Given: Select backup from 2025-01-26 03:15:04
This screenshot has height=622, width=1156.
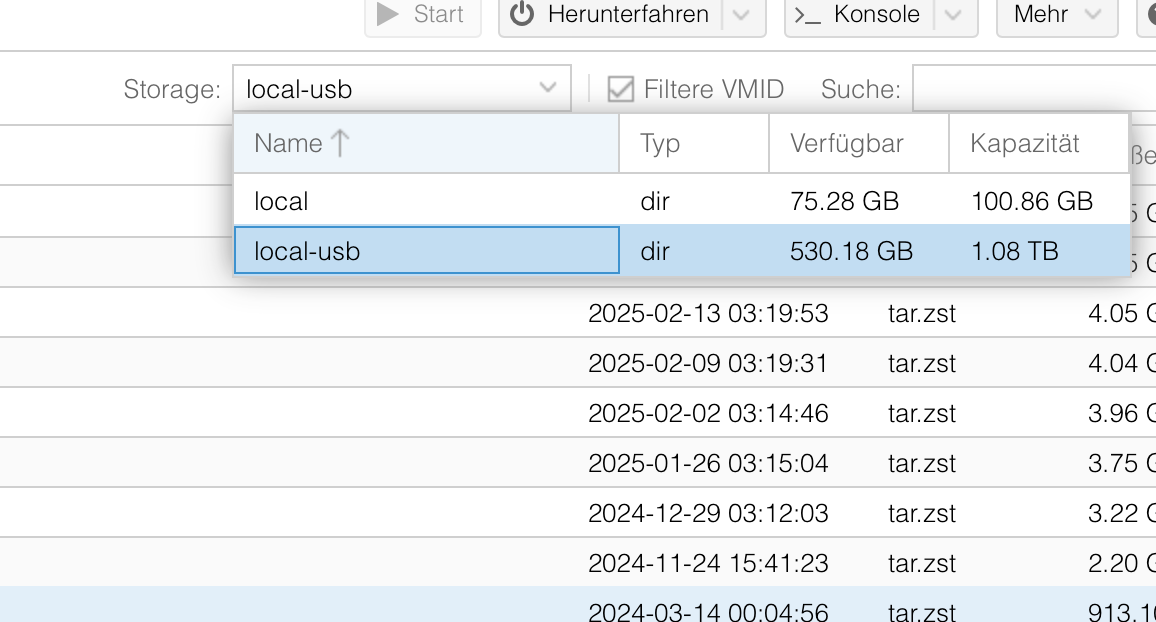Looking at the screenshot, I should point(708,463).
